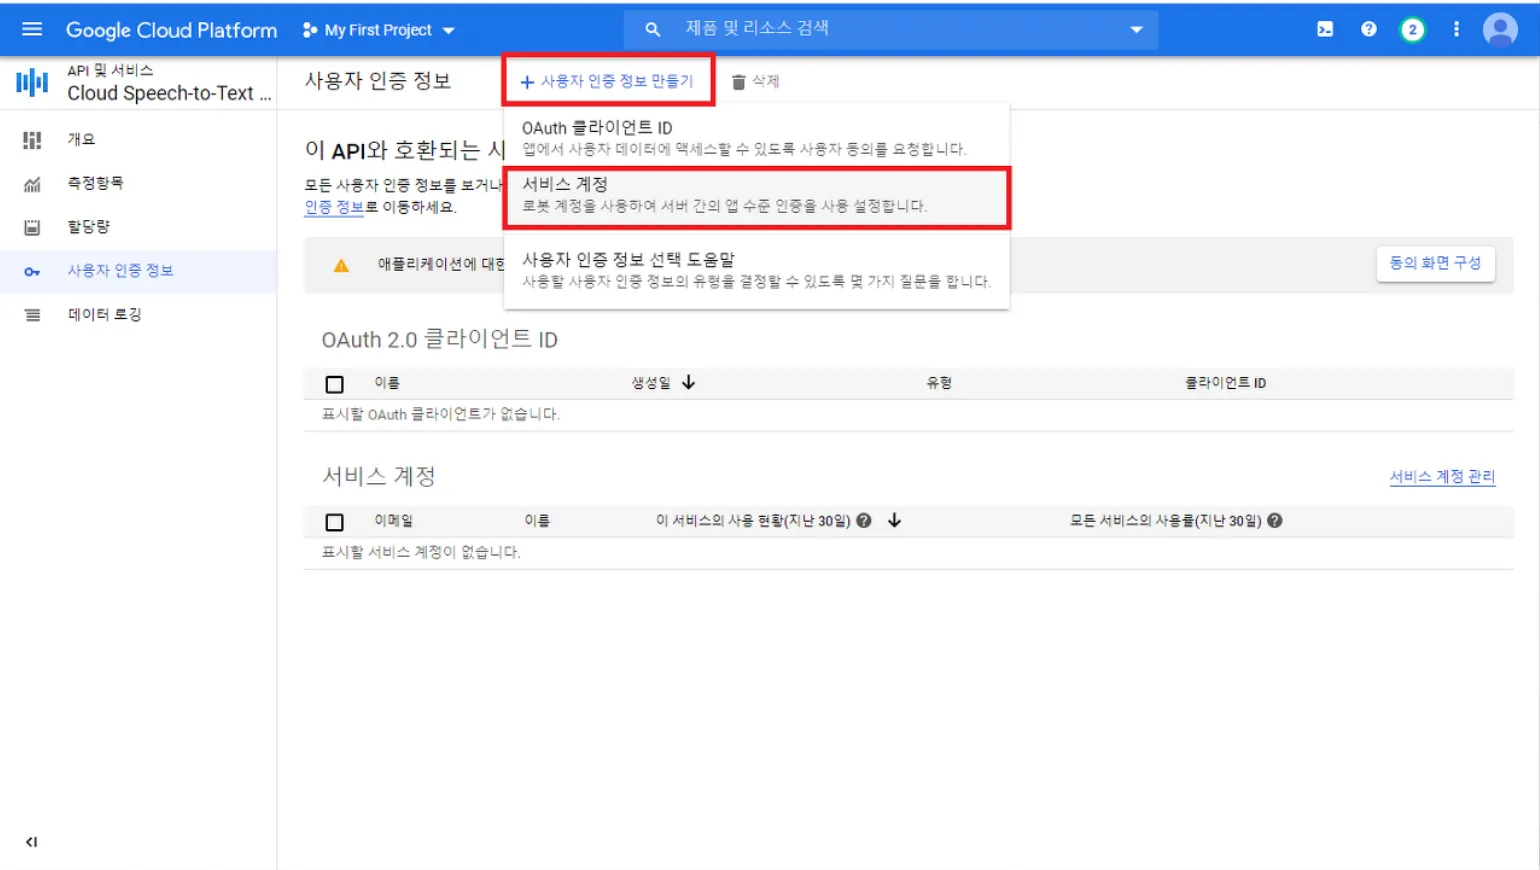Click the yellow warning triangle icon
The width and height of the screenshot is (1540, 870).
341,265
